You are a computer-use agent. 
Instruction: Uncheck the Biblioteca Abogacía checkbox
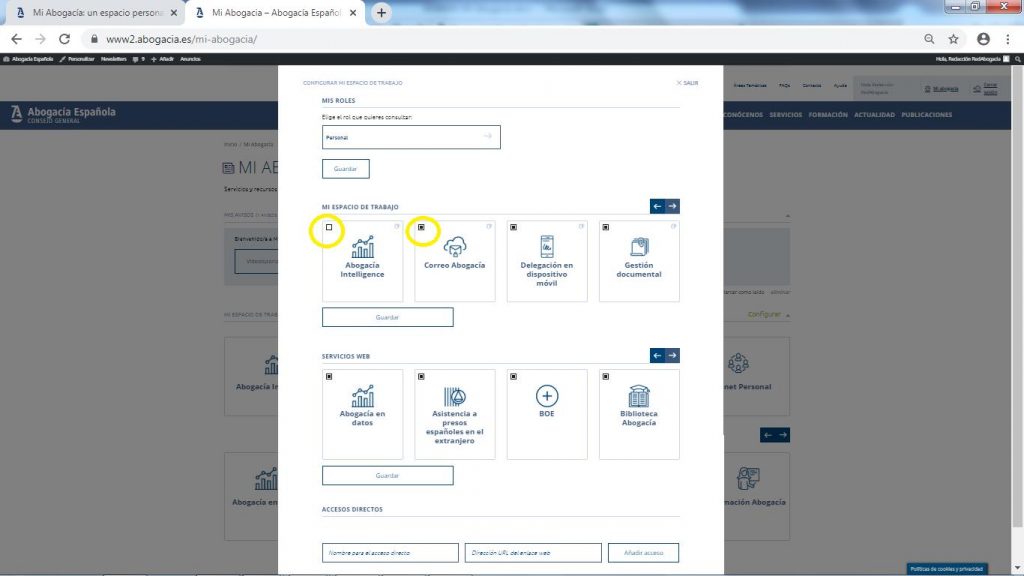(x=605, y=376)
